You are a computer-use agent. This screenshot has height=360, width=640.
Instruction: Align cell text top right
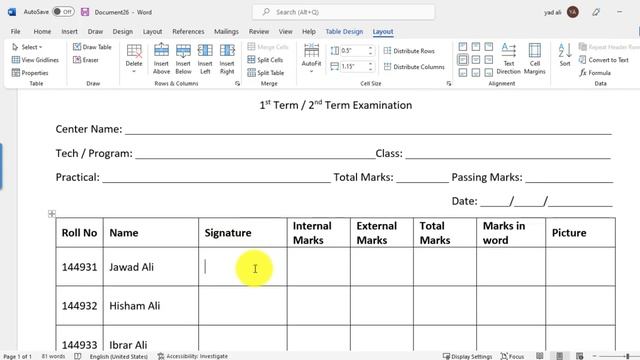(489, 47)
